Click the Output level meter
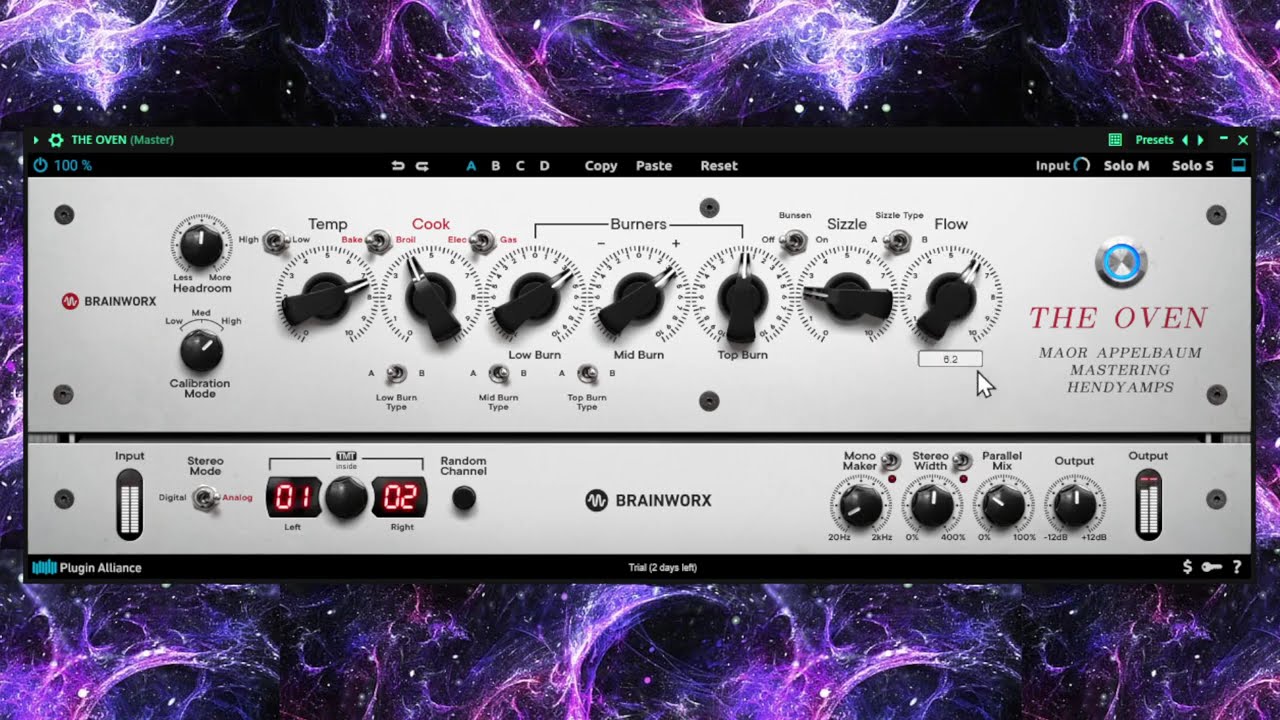This screenshot has height=720, width=1280. (1148, 505)
